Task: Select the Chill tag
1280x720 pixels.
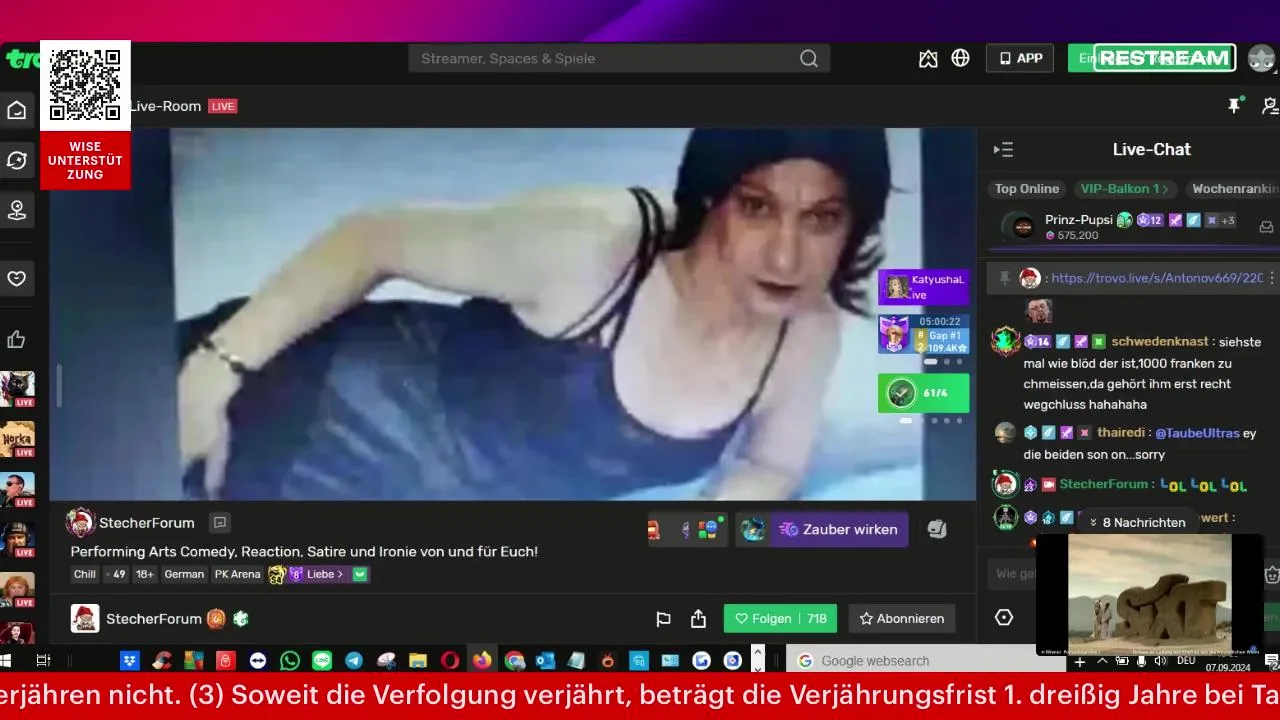Action: (85, 574)
